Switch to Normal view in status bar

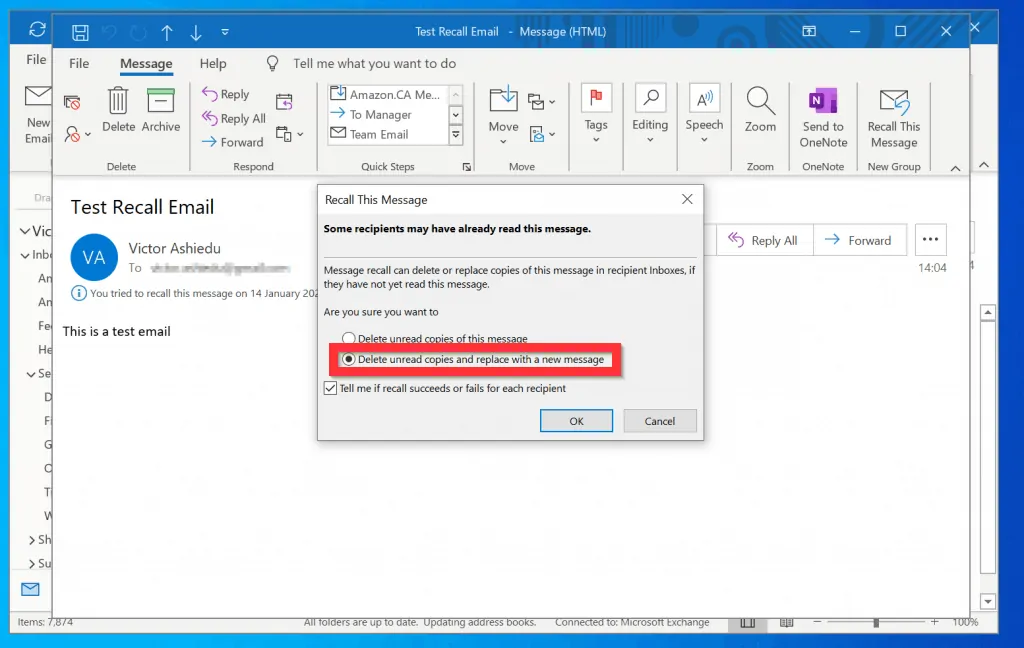tap(748, 623)
